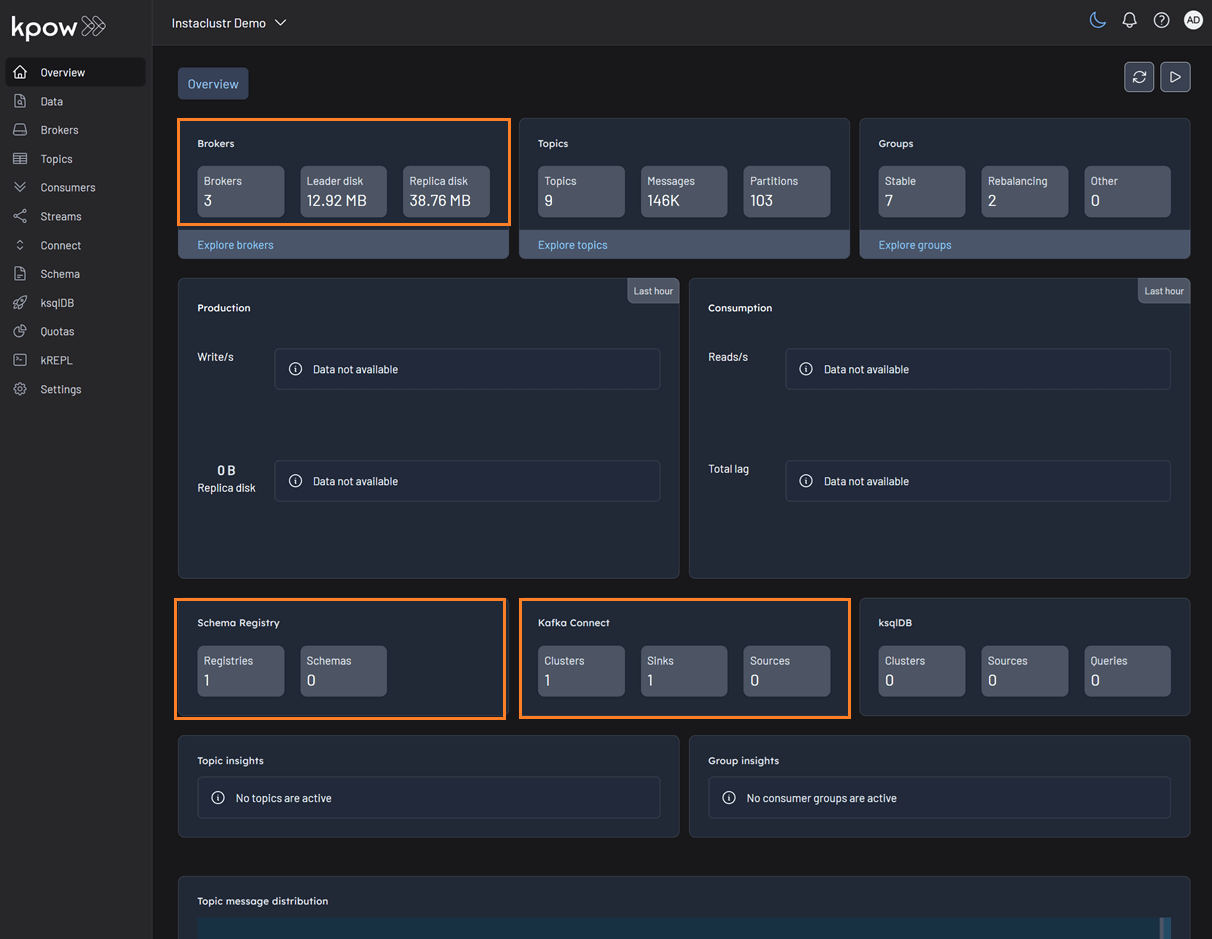
Task: Click the Leader disk 12.92 MB tile
Action: (x=344, y=191)
